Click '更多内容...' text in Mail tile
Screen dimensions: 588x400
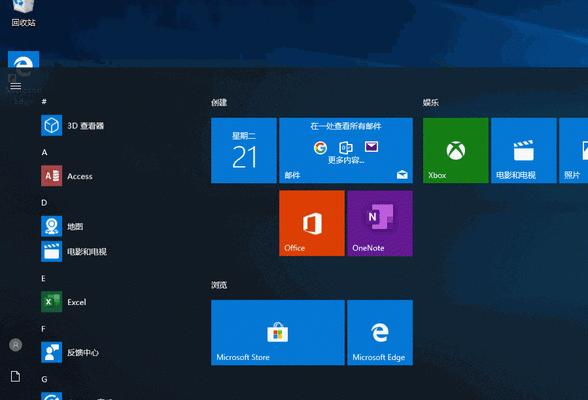pyautogui.click(x=346, y=160)
